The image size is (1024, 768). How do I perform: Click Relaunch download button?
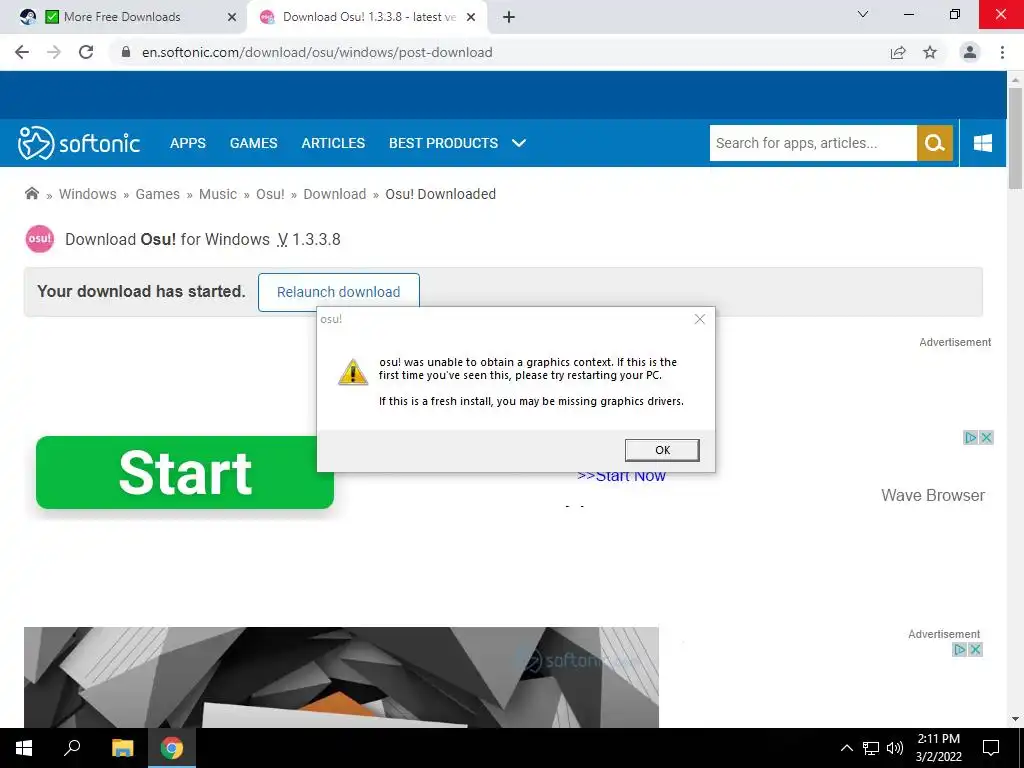(x=338, y=292)
